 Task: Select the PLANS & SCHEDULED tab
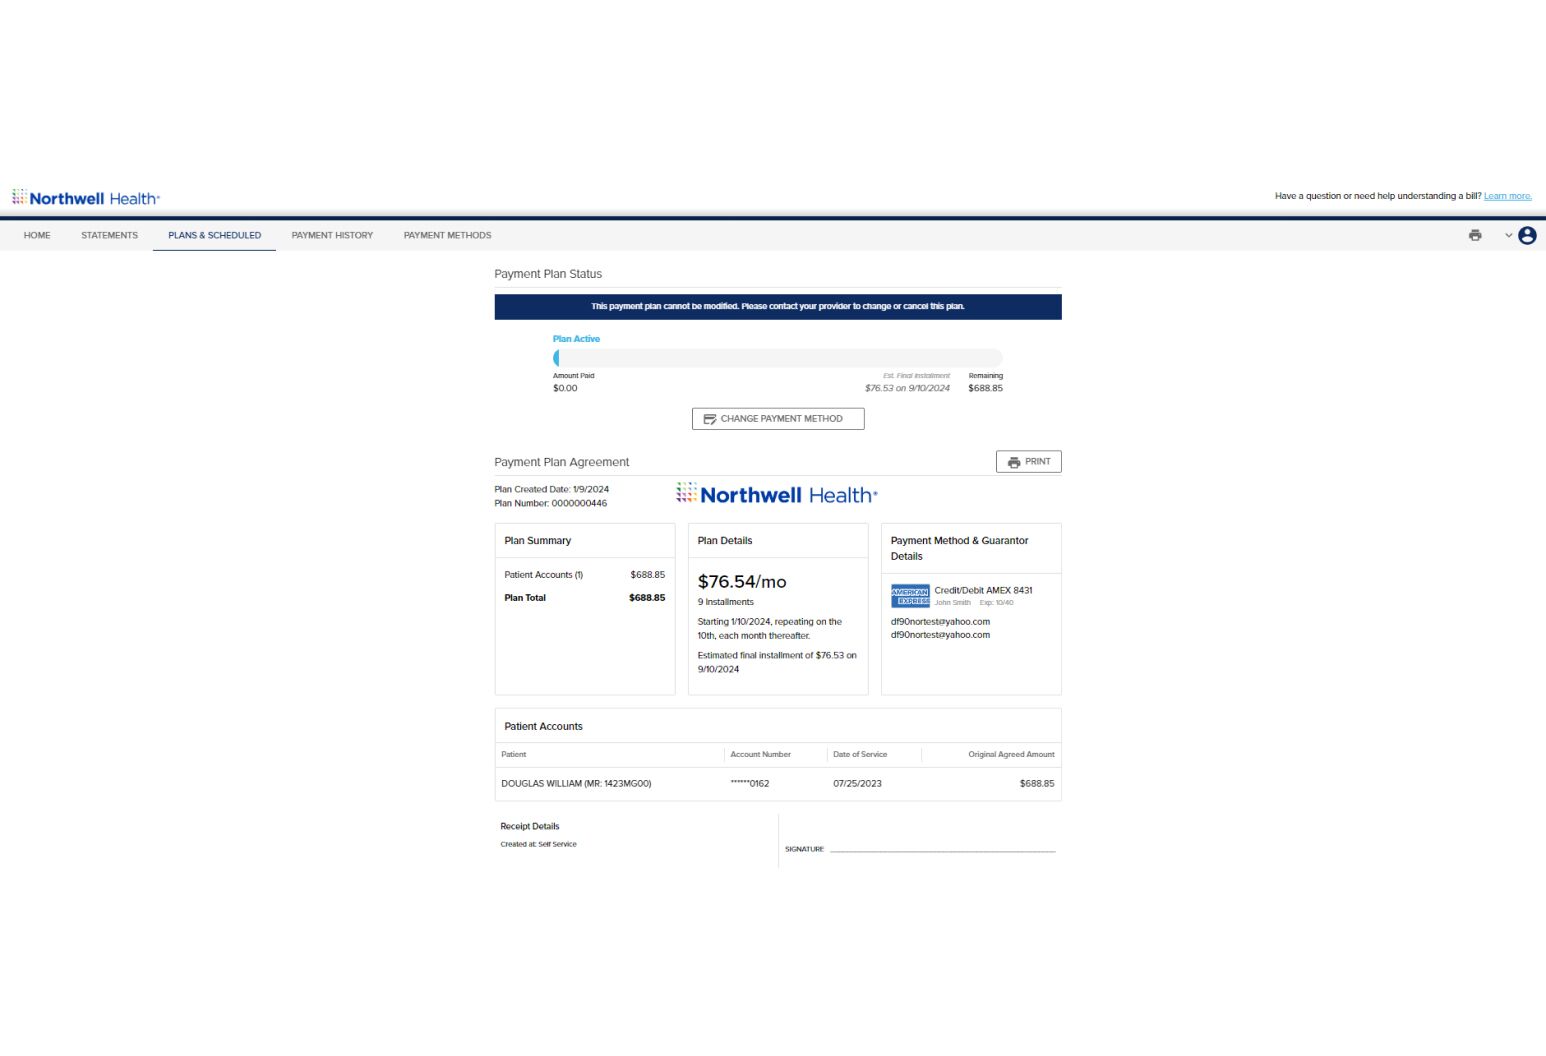tap(214, 235)
